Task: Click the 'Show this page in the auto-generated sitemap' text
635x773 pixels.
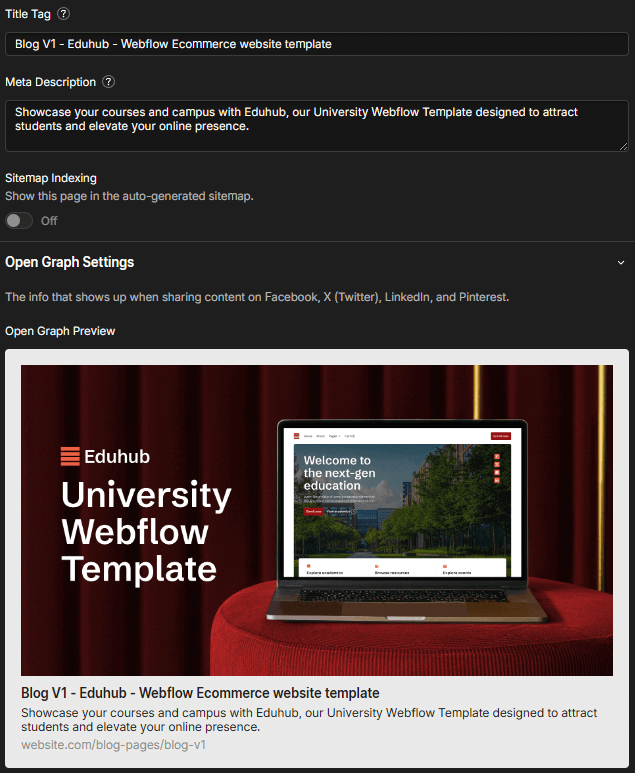Action: (129, 196)
